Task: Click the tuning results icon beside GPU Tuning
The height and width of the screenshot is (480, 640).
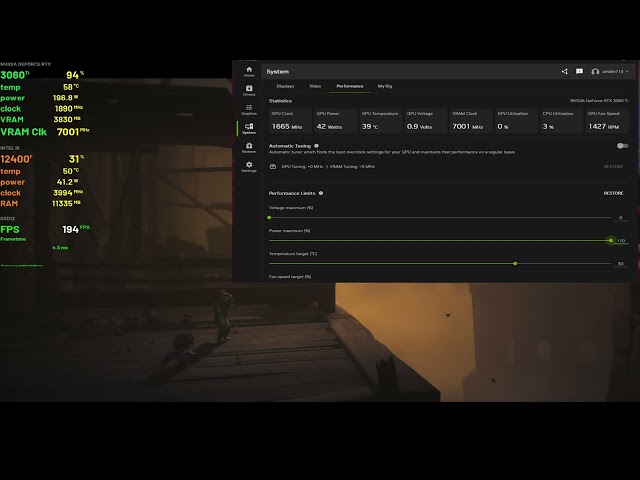Action: (273, 167)
